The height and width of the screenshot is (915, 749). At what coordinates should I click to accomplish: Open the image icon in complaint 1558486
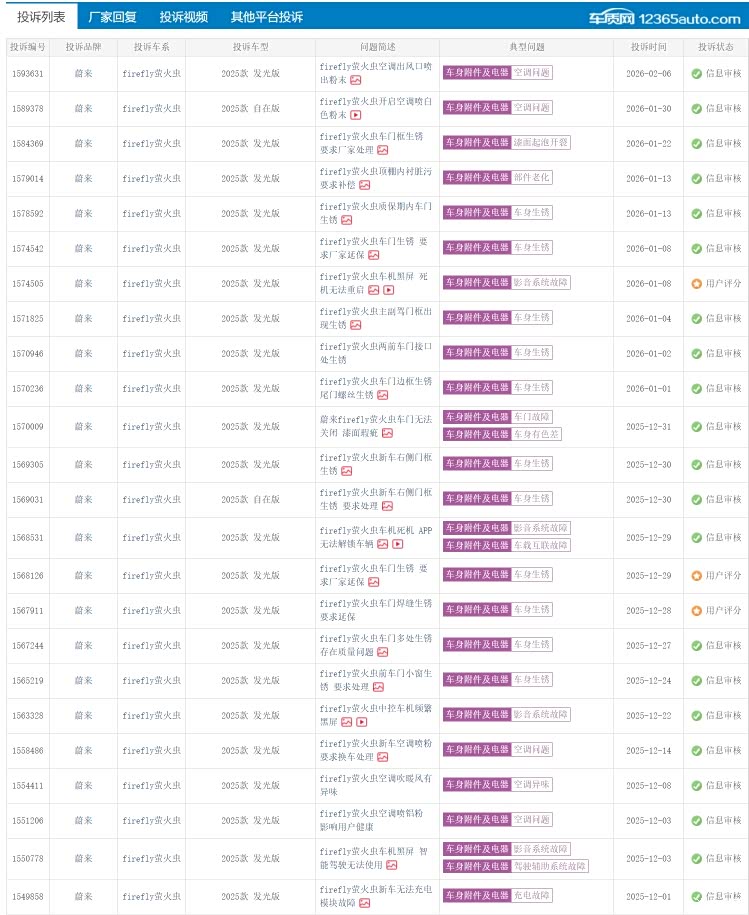(x=383, y=757)
